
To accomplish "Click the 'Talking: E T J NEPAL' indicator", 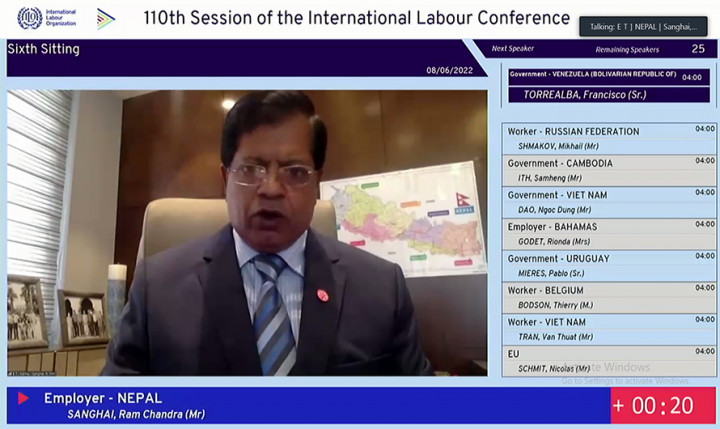I will coord(643,27).
